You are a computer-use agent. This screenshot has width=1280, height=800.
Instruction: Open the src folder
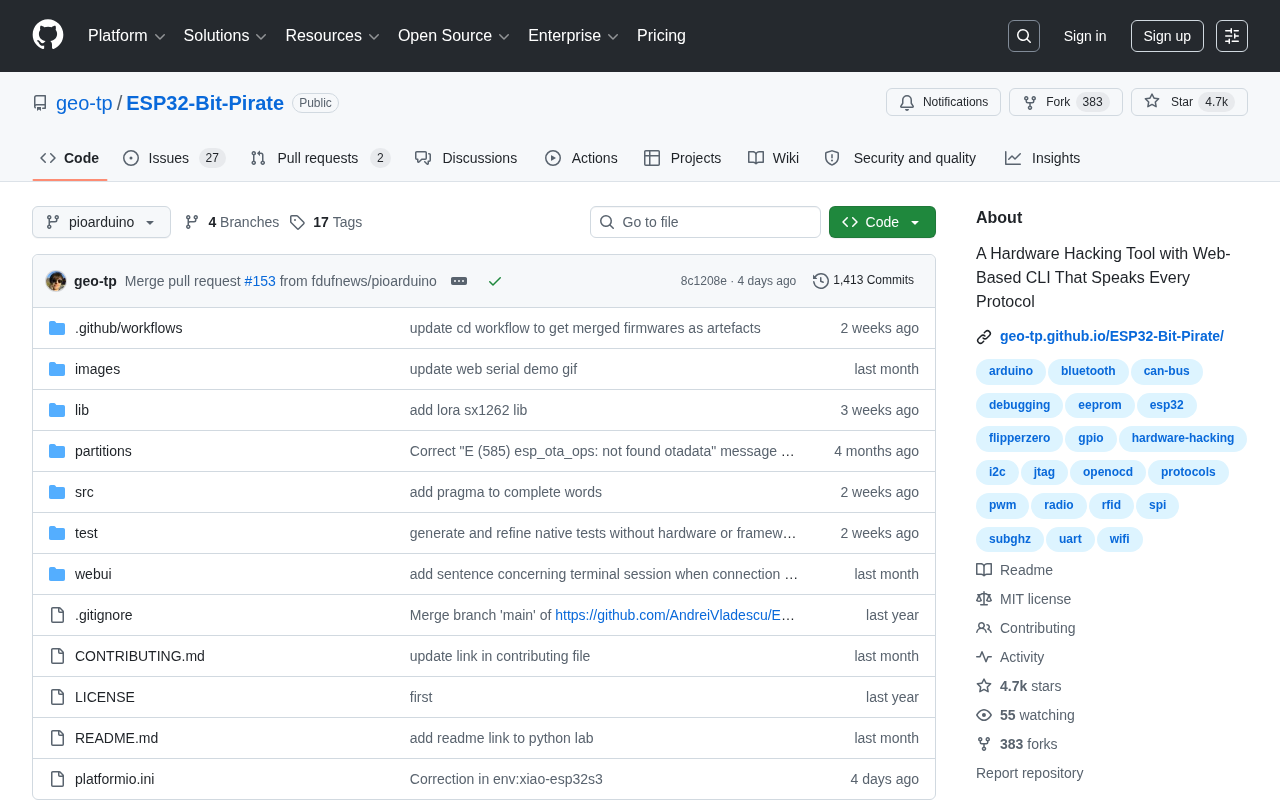pos(84,492)
